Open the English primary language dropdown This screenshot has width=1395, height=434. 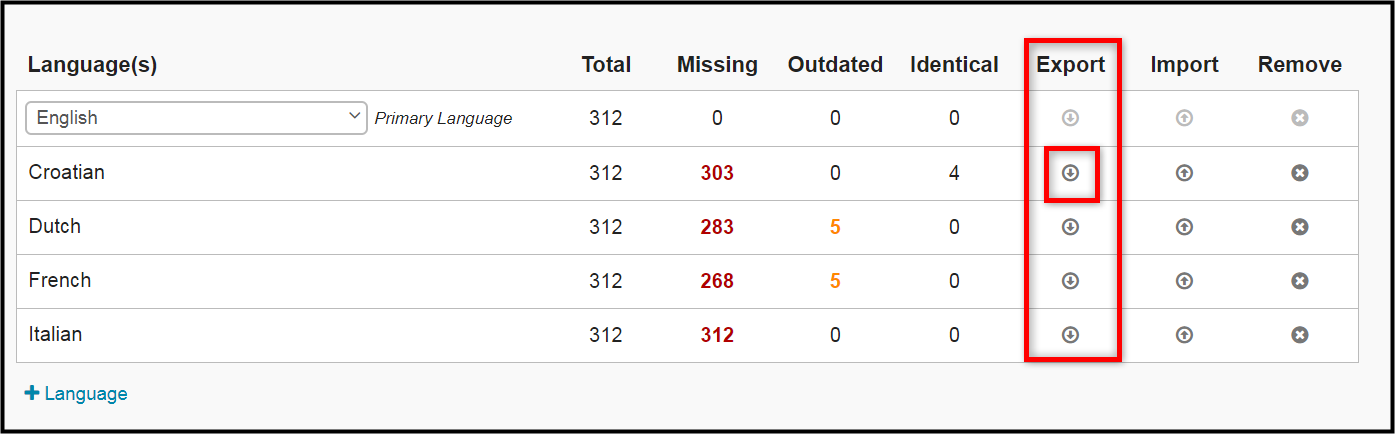pyautogui.click(x=196, y=118)
